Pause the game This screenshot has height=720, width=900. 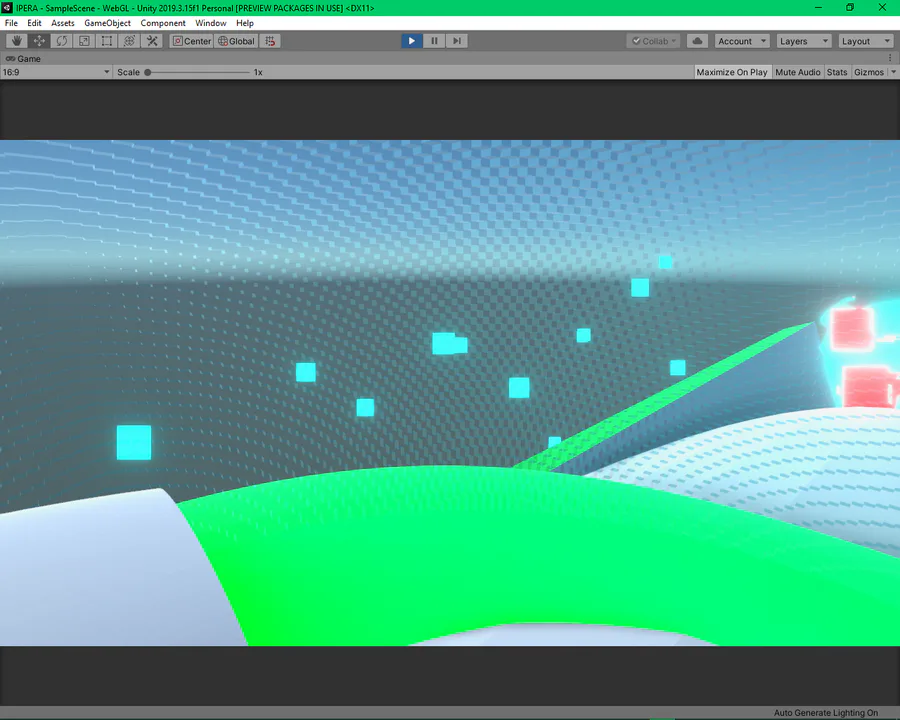pos(434,41)
